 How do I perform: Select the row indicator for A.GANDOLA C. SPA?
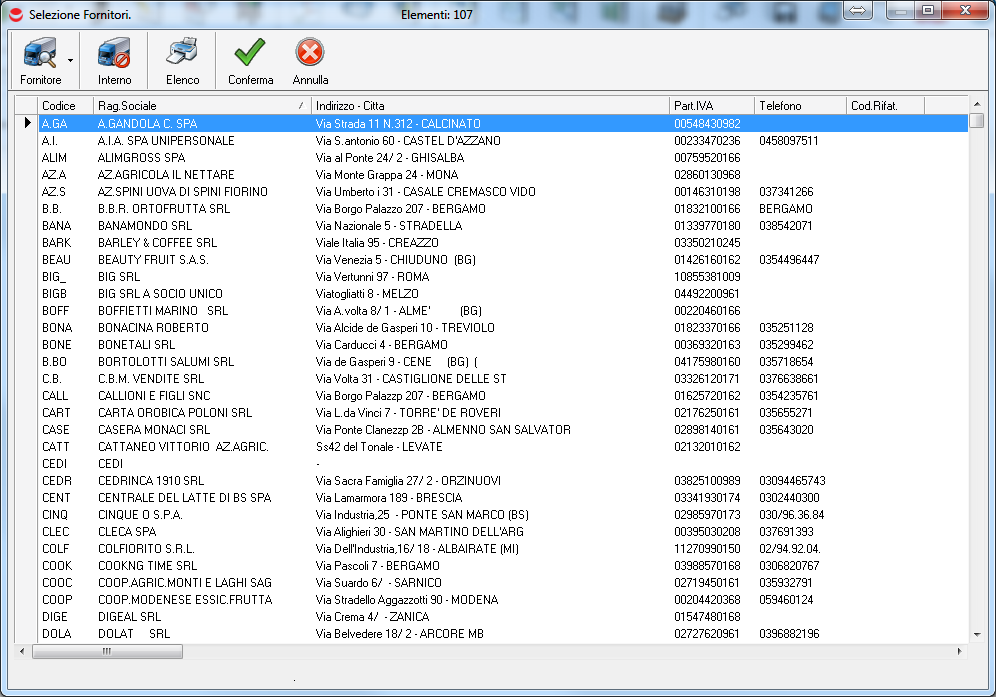tap(27, 123)
